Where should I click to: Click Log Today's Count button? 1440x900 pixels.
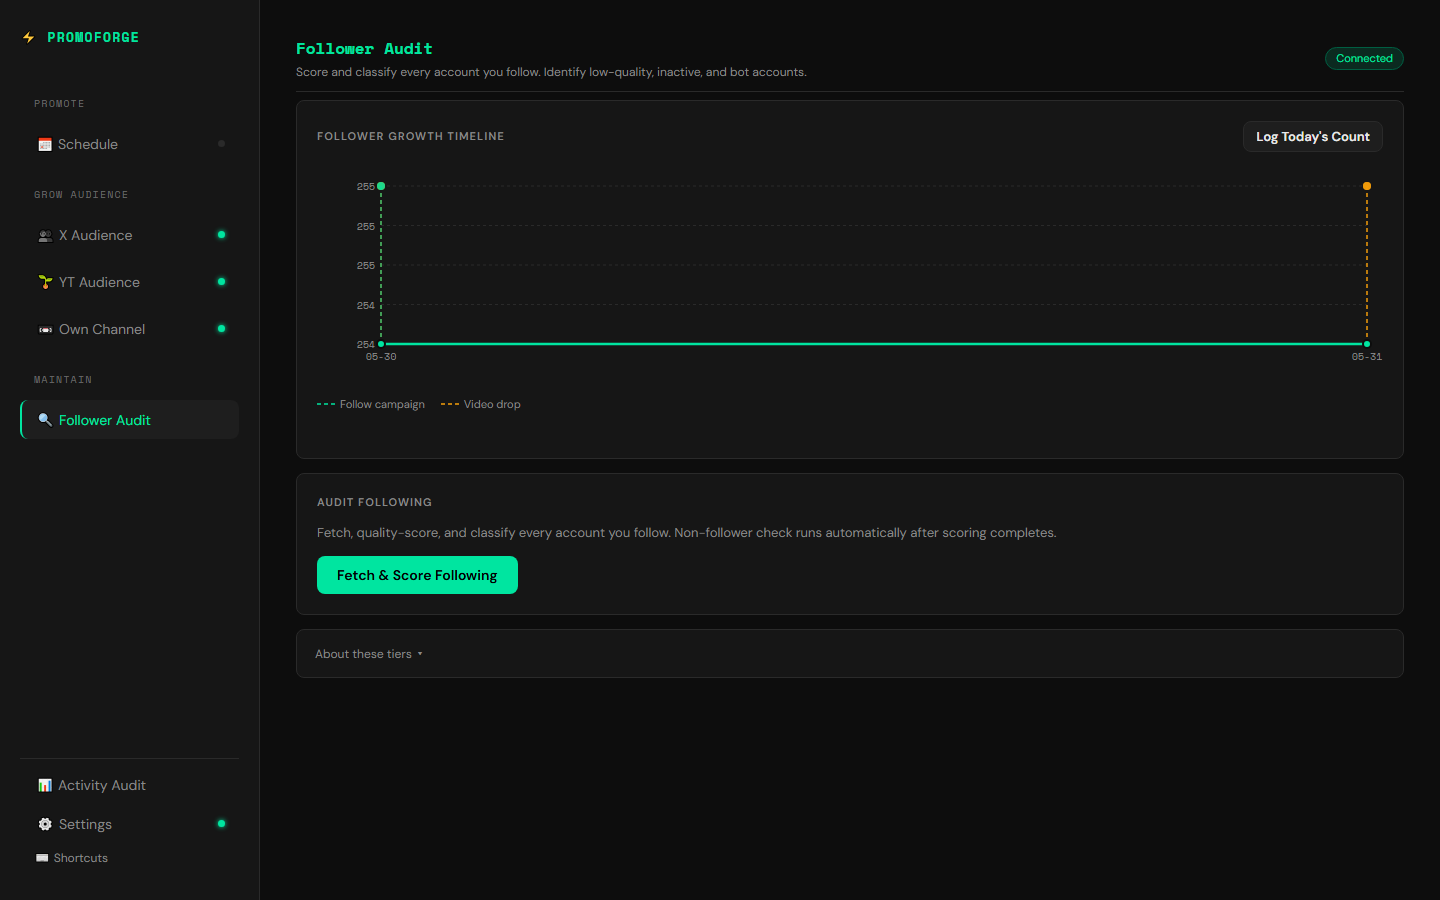coord(1312,137)
